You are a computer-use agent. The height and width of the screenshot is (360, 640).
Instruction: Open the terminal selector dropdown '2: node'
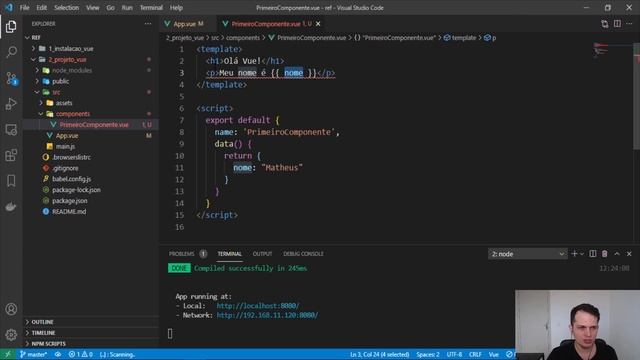[x=527, y=254]
